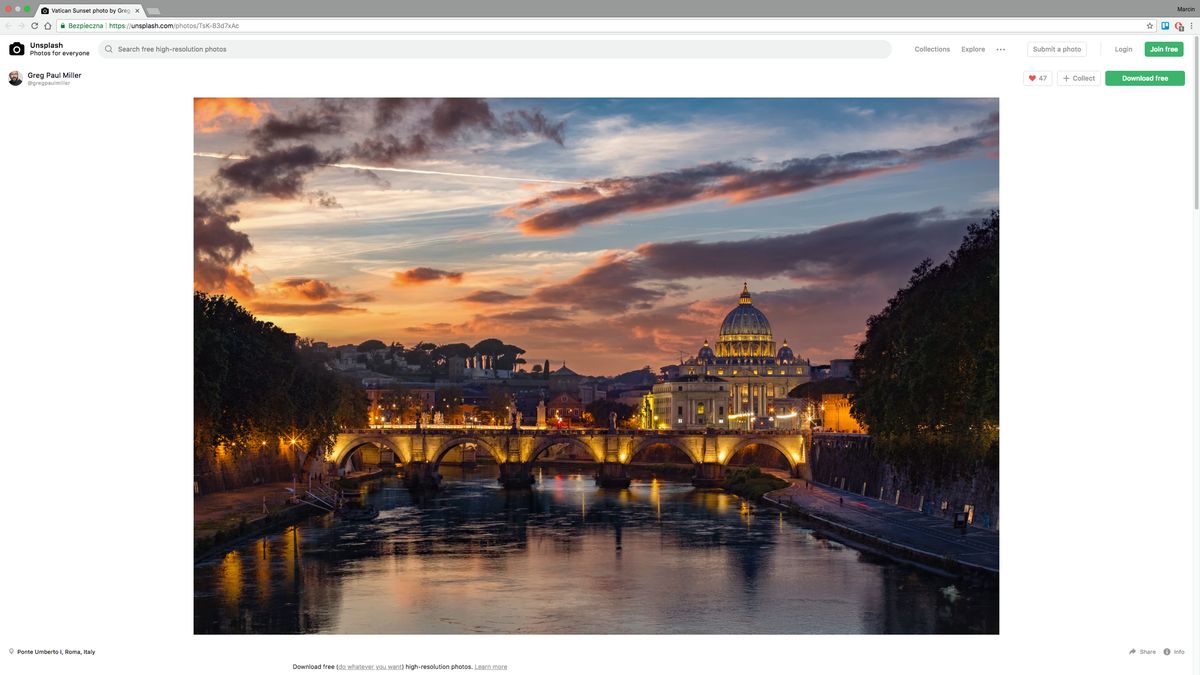Open the Learn more link
This screenshot has height=675, width=1200.
(x=491, y=667)
